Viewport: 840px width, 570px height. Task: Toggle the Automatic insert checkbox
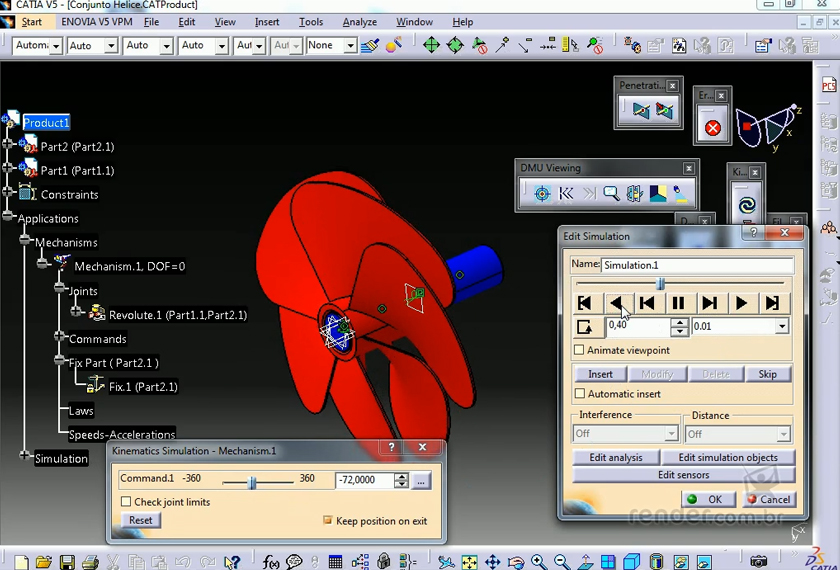[x=580, y=394]
